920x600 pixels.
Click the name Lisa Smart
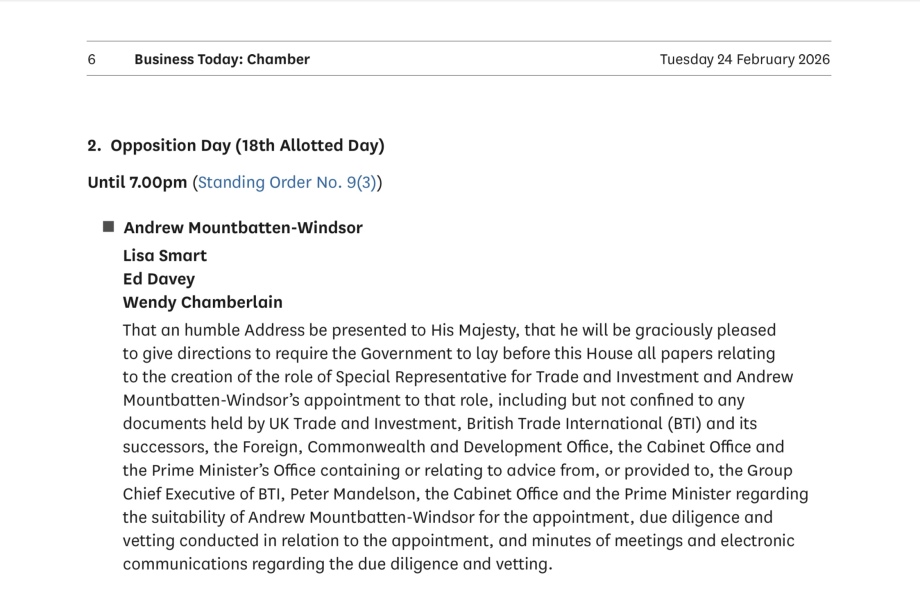[165, 255]
